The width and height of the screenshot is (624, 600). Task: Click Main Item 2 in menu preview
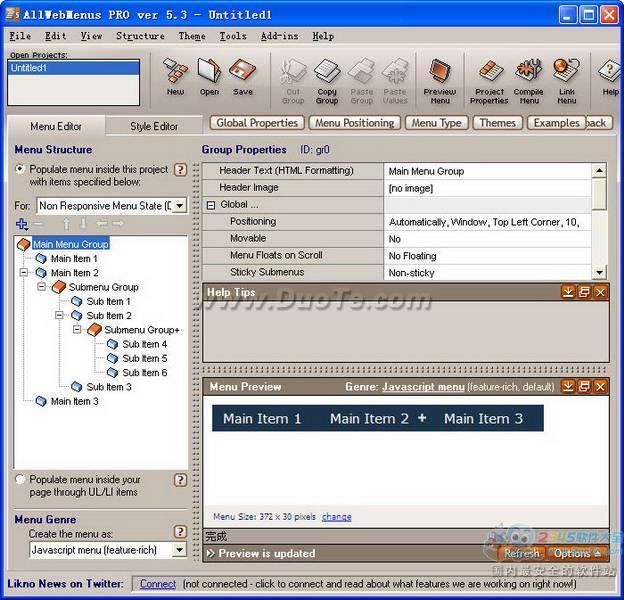pos(369,419)
